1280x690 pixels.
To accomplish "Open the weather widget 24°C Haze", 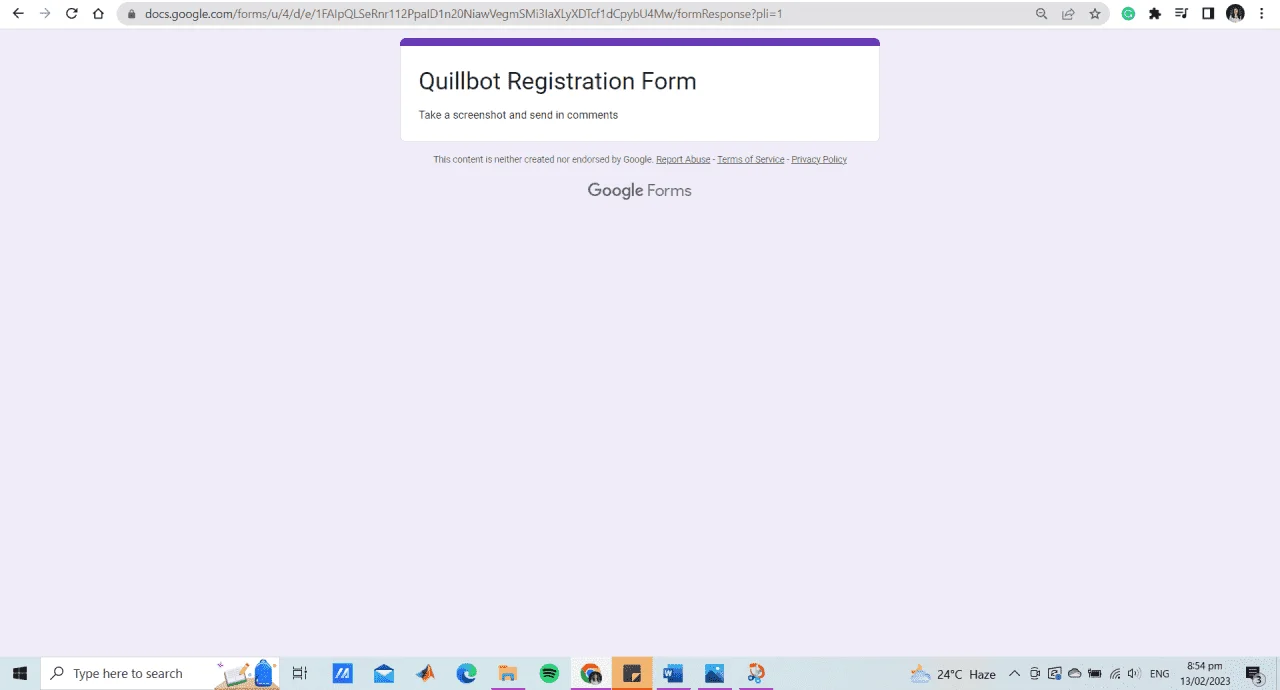I will pos(953,674).
